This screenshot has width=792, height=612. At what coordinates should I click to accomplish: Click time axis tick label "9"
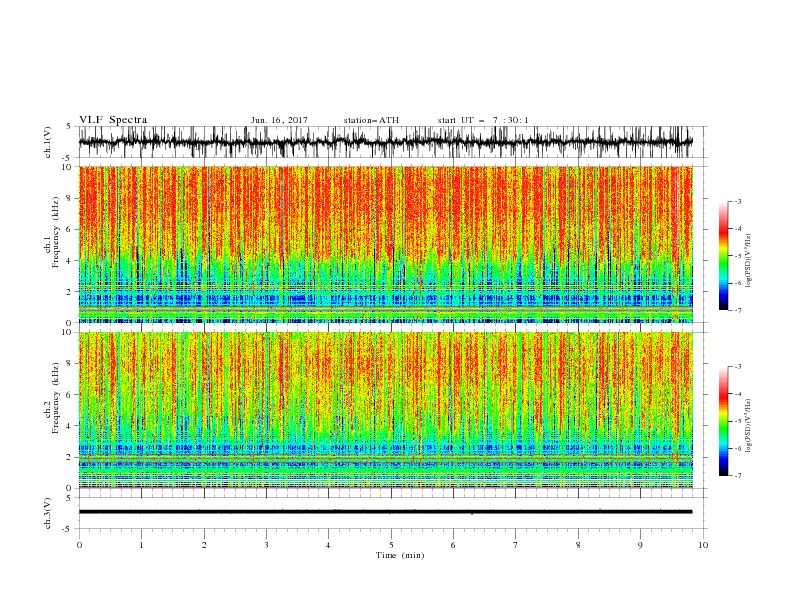(640, 545)
